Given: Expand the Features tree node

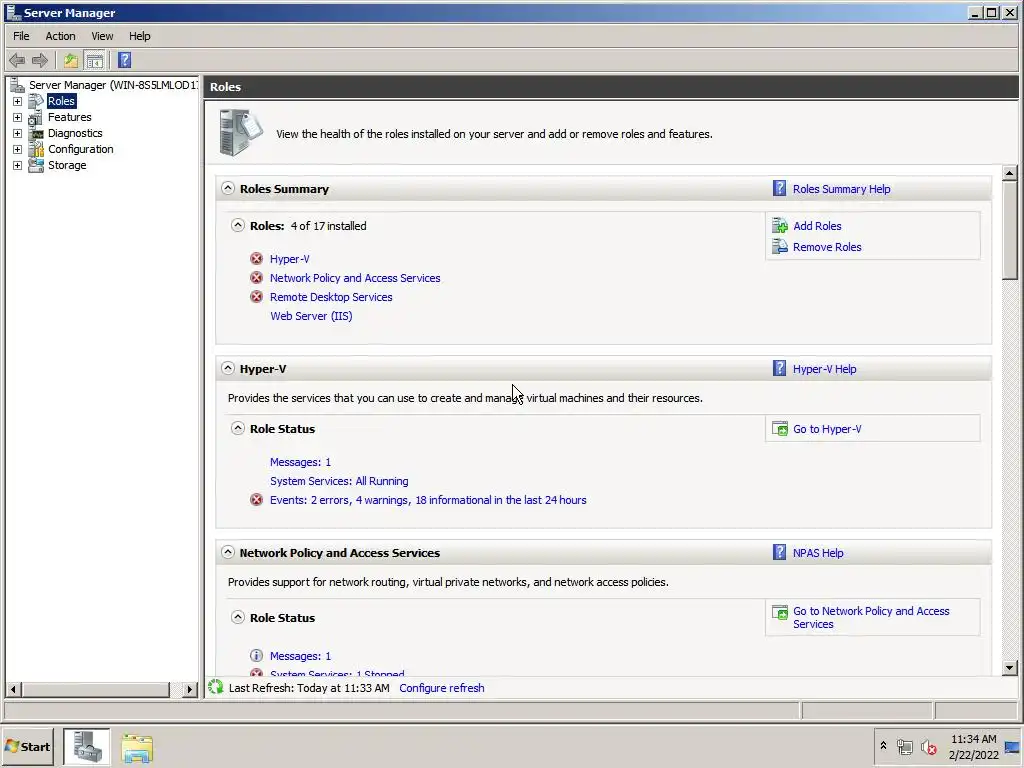Looking at the screenshot, I should [18, 118].
